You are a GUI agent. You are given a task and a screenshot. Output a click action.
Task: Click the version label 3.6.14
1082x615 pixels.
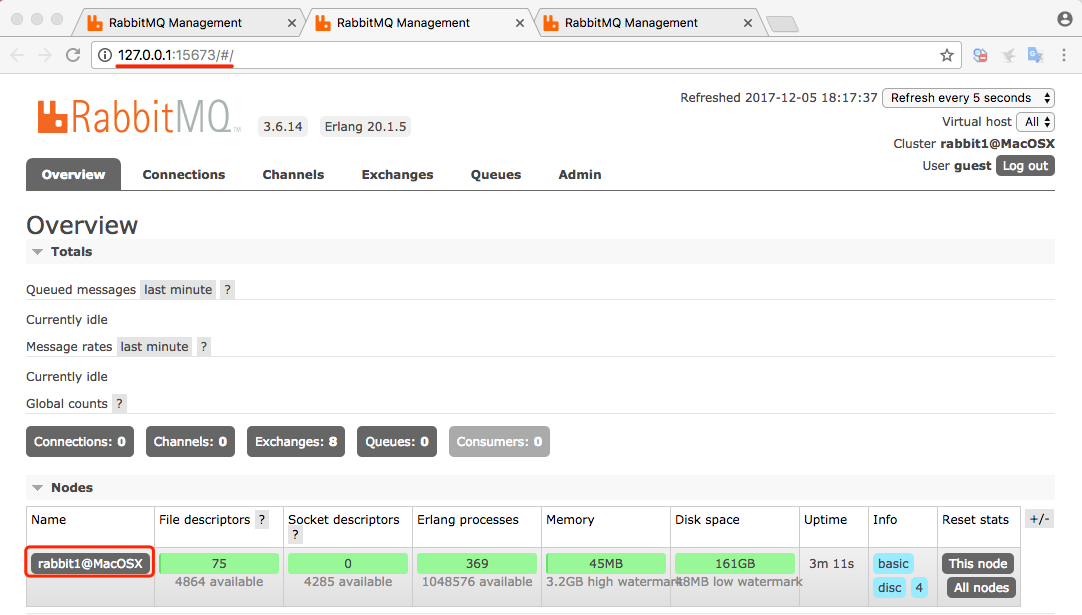pos(283,127)
